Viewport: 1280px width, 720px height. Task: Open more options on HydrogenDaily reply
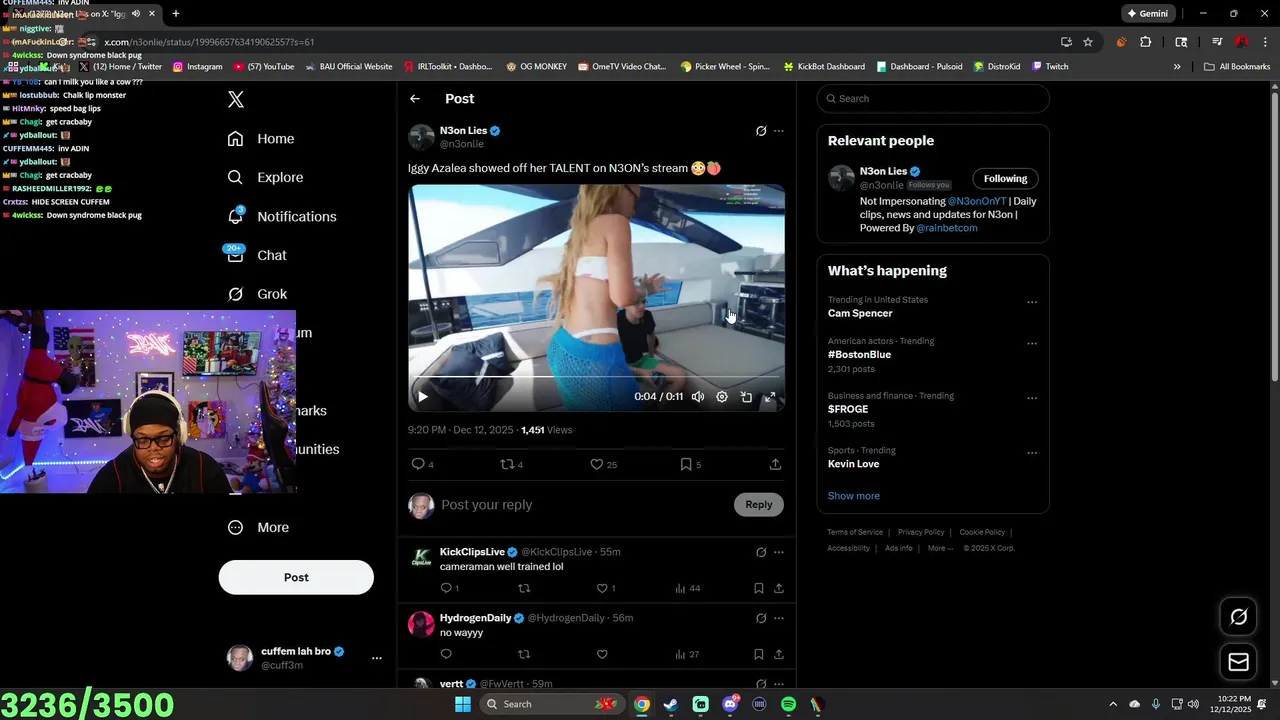(x=779, y=618)
